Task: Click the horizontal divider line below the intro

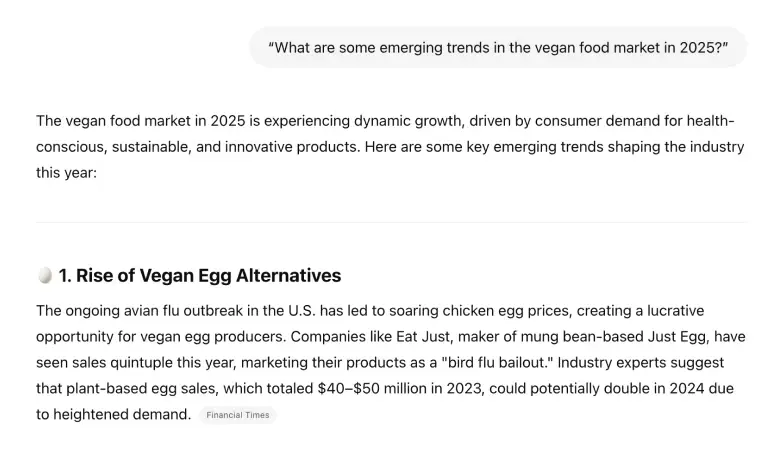Action: 391,222
